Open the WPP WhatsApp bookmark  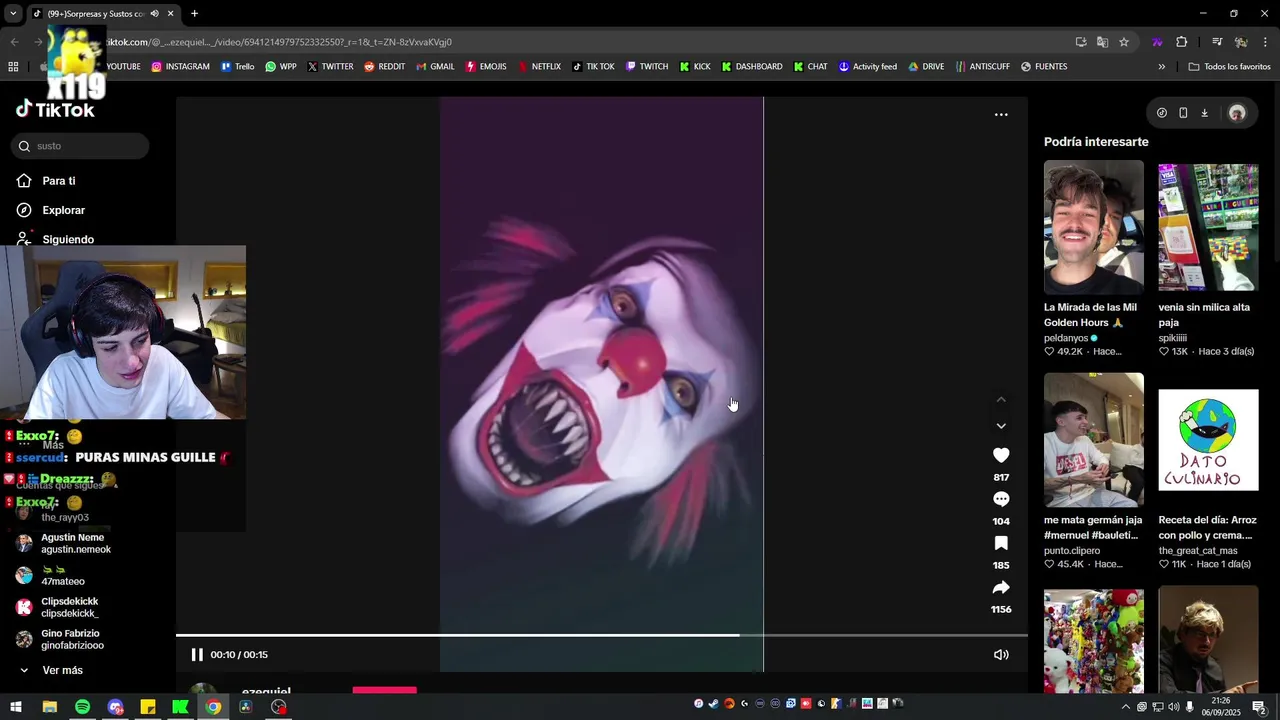pyautogui.click(x=281, y=67)
